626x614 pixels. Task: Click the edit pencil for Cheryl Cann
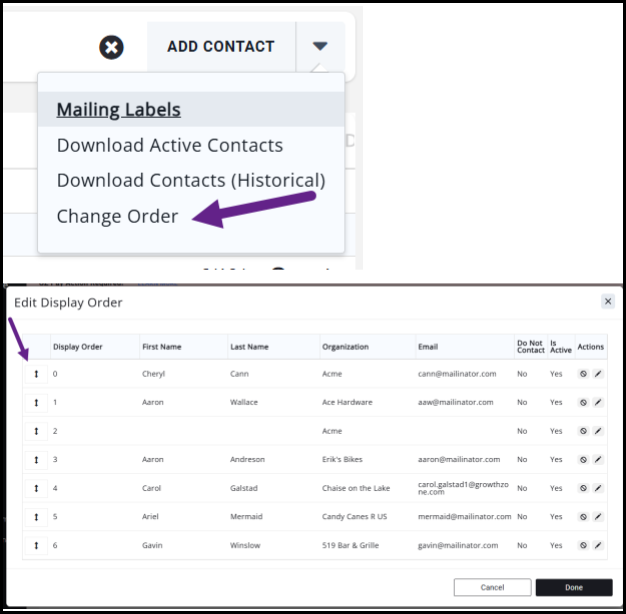[x=598, y=374]
